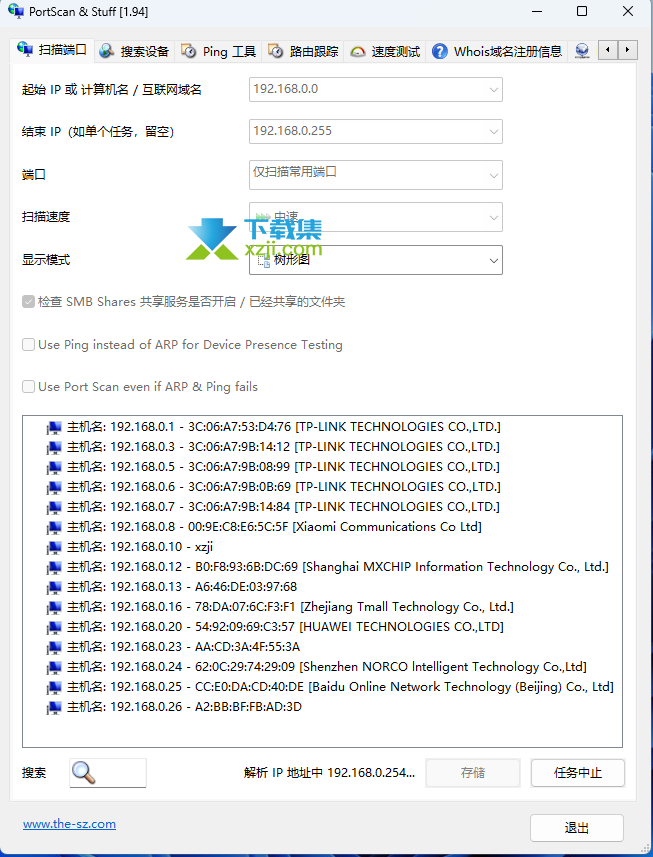
Task: Open the 结束 IP dropdown showing 192.168.0.255
Action: [375, 131]
